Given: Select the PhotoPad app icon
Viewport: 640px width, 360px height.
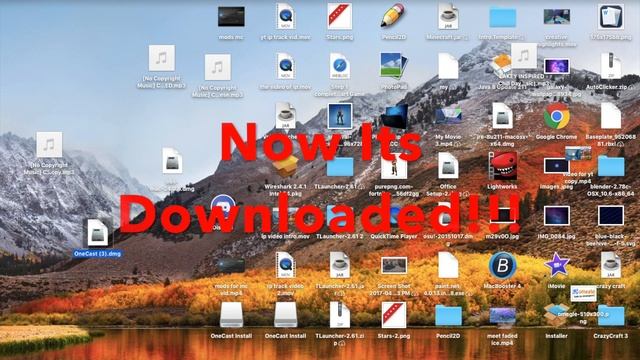Looking at the screenshot, I should coord(393,66).
